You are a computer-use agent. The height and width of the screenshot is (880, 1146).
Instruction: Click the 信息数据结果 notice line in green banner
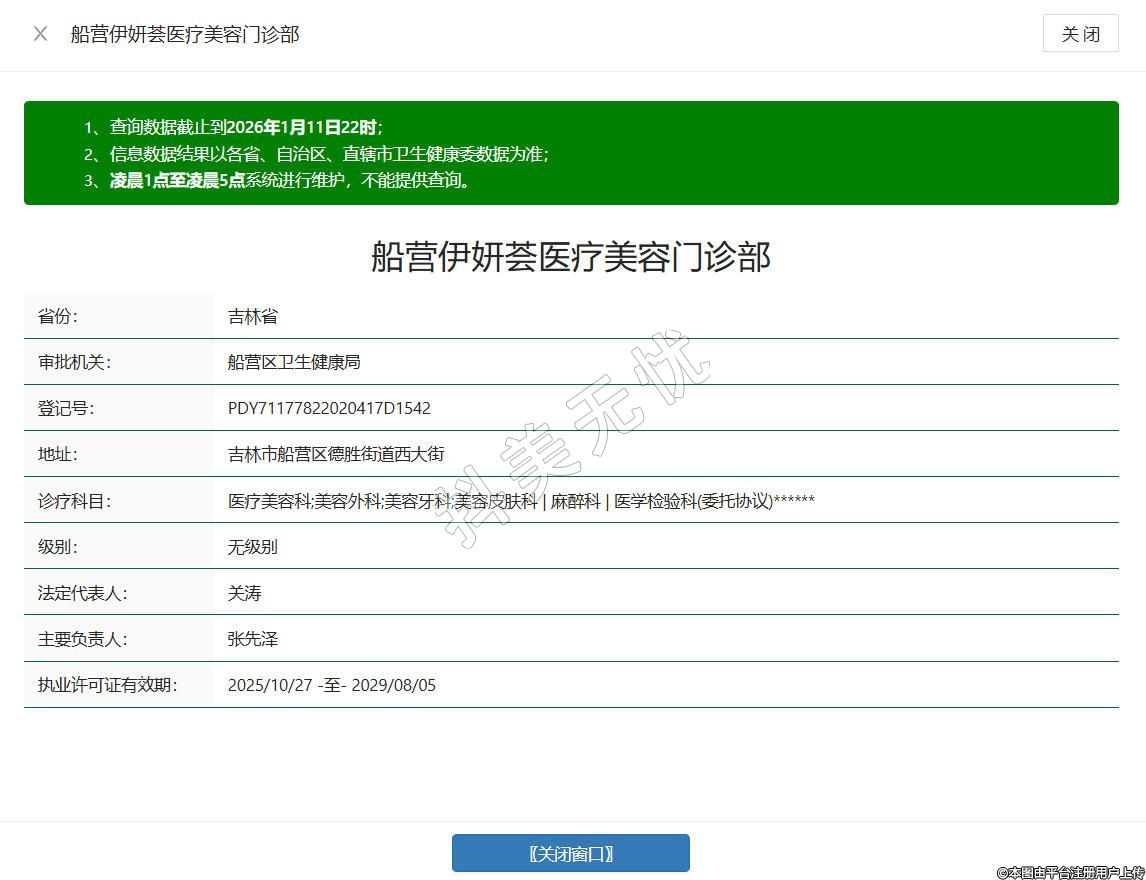(x=329, y=154)
